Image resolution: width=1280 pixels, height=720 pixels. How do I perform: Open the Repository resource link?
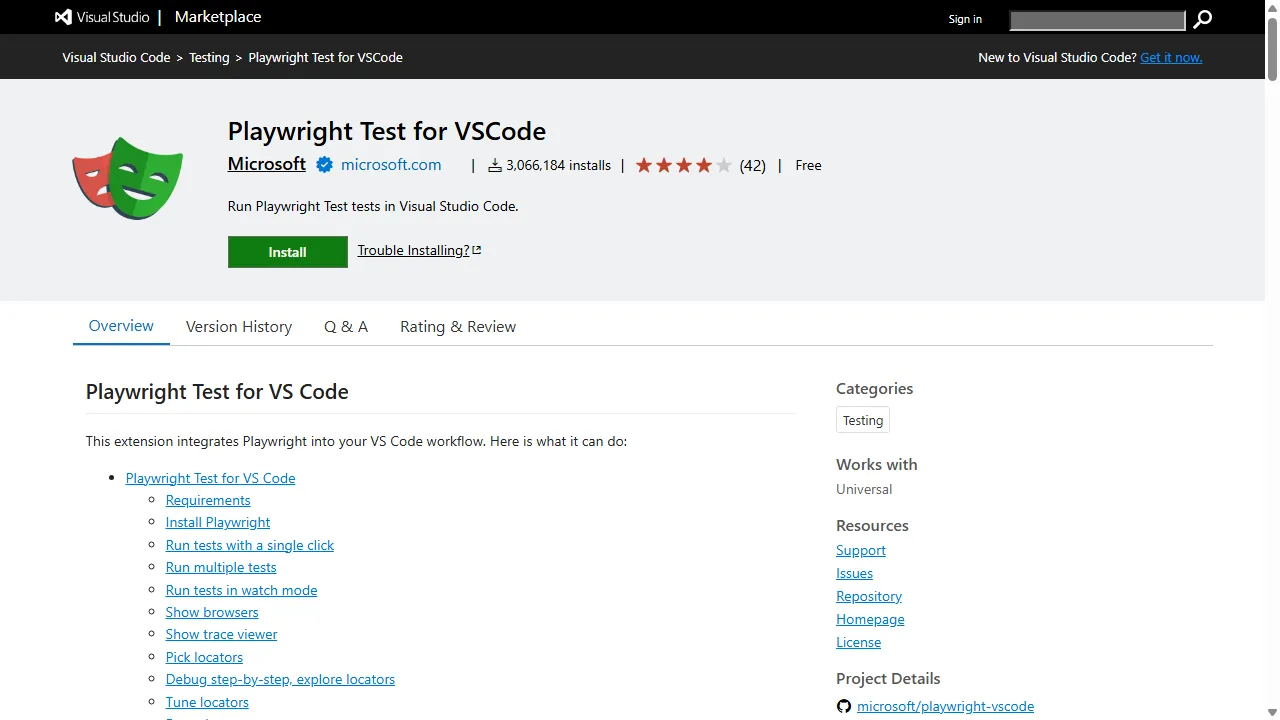(869, 596)
